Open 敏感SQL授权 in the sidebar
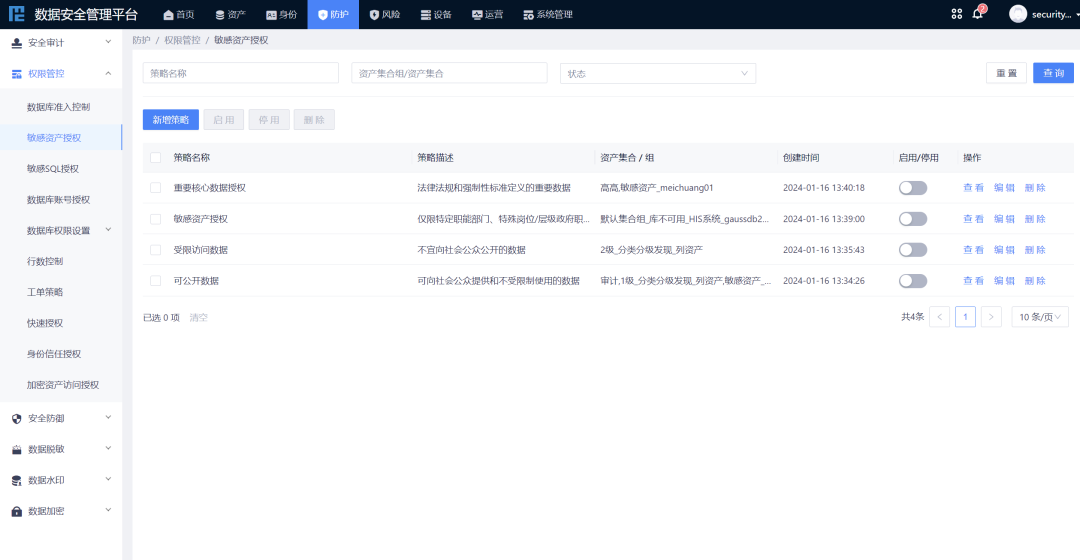This screenshot has height=560, width=1080. (53, 168)
